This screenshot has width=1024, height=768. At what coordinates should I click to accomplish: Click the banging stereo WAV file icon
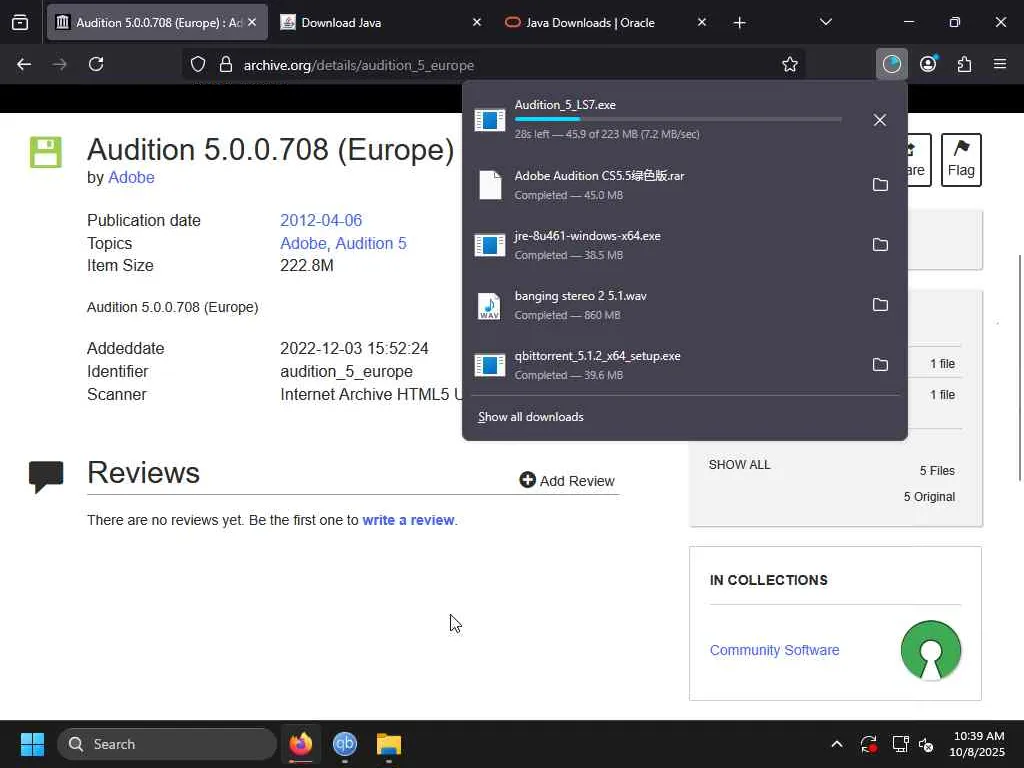pyautogui.click(x=490, y=306)
